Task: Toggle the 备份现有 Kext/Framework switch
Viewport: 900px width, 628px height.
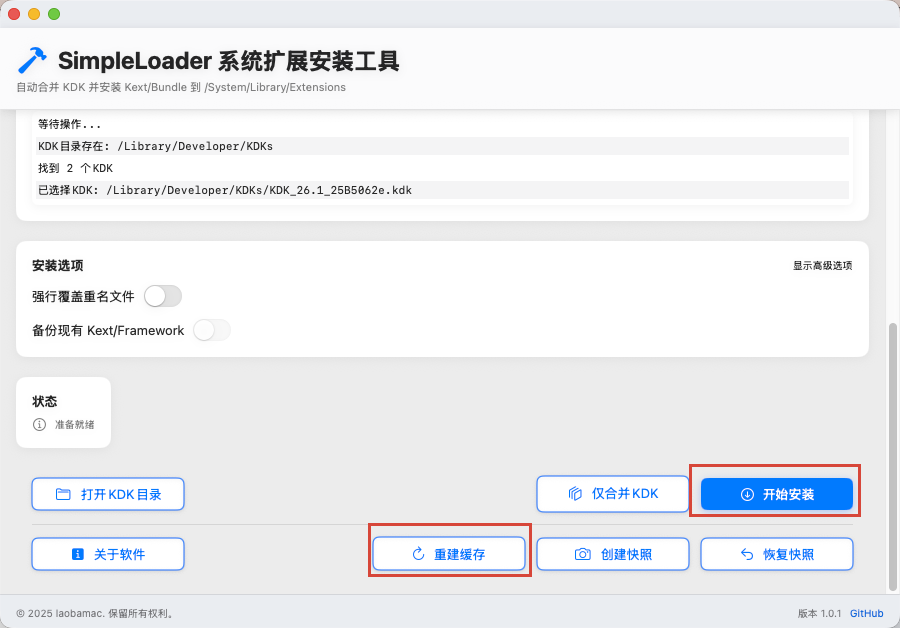Action: [x=212, y=330]
